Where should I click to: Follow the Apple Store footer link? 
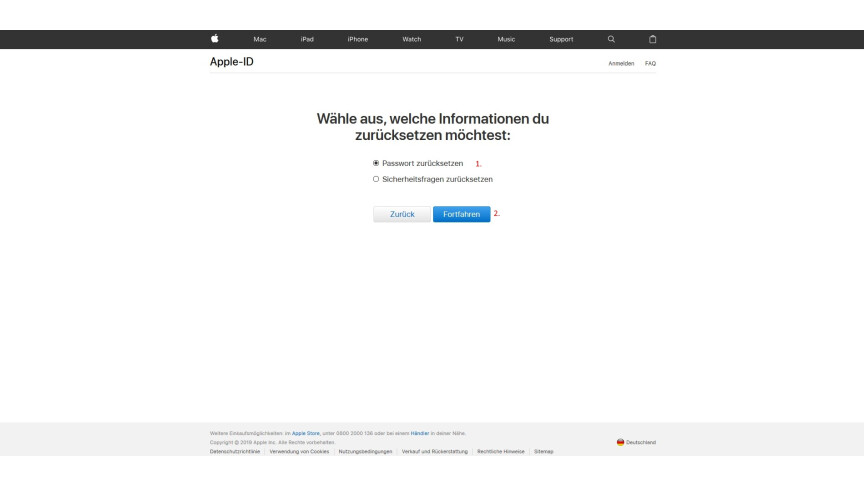coord(305,433)
